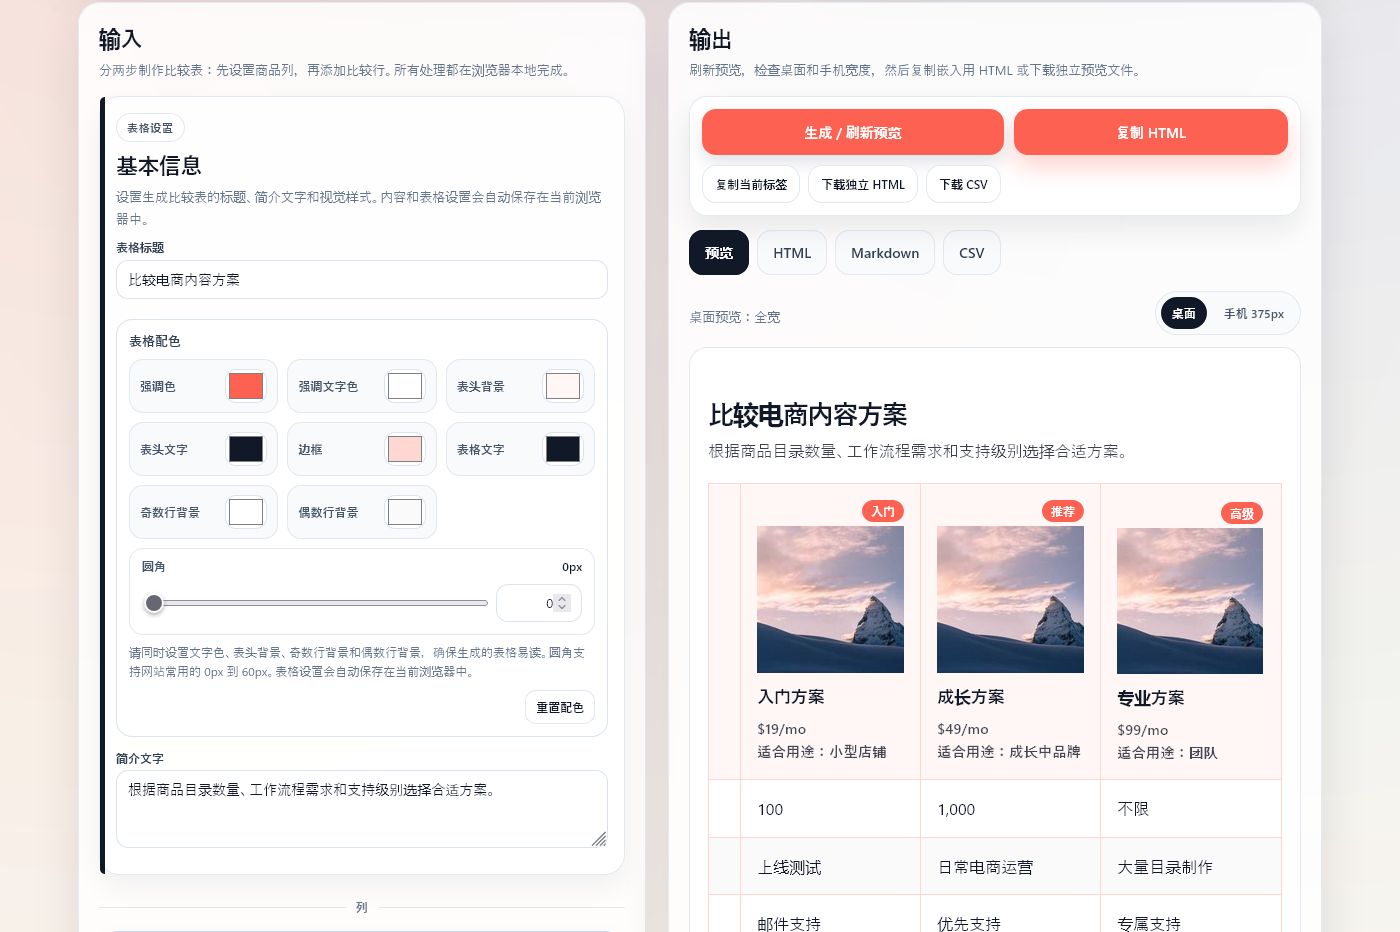Open the 奇数行背景 color swatch
1400x932 pixels.
pyautogui.click(x=246, y=512)
